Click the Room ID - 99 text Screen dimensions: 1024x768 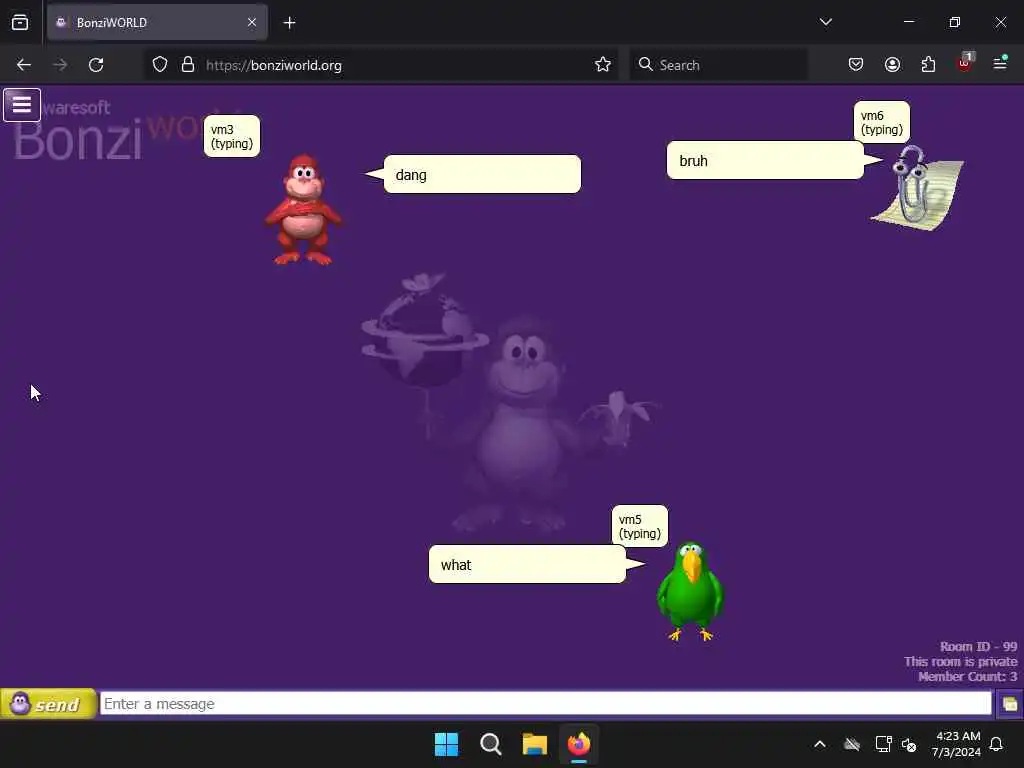point(978,647)
